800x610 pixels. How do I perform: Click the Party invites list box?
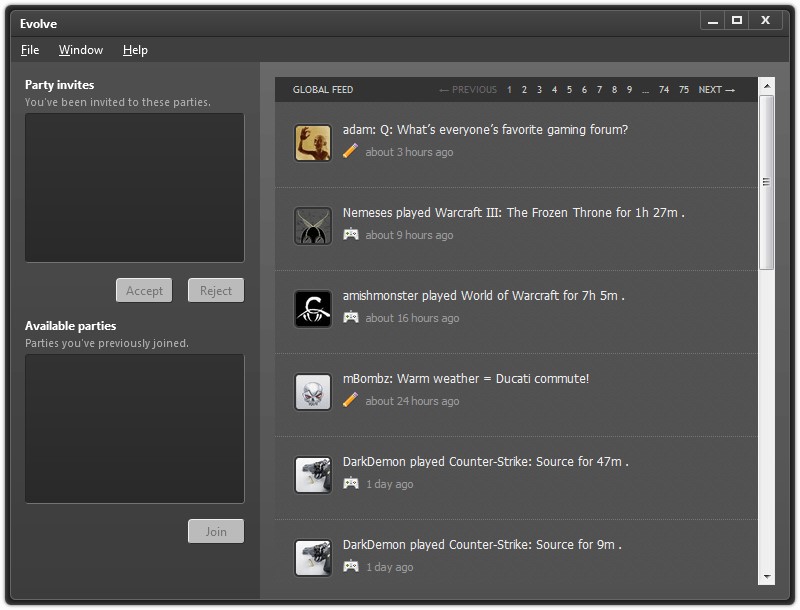tap(135, 188)
